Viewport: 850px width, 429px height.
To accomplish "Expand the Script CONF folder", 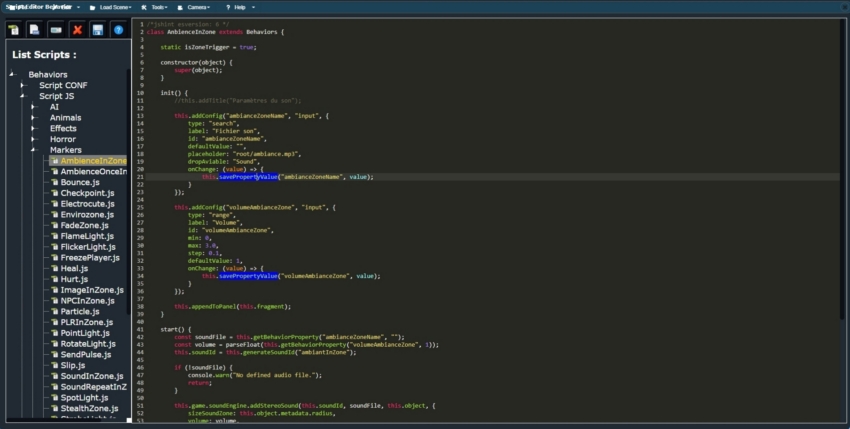I will click(x=24, y=85).
